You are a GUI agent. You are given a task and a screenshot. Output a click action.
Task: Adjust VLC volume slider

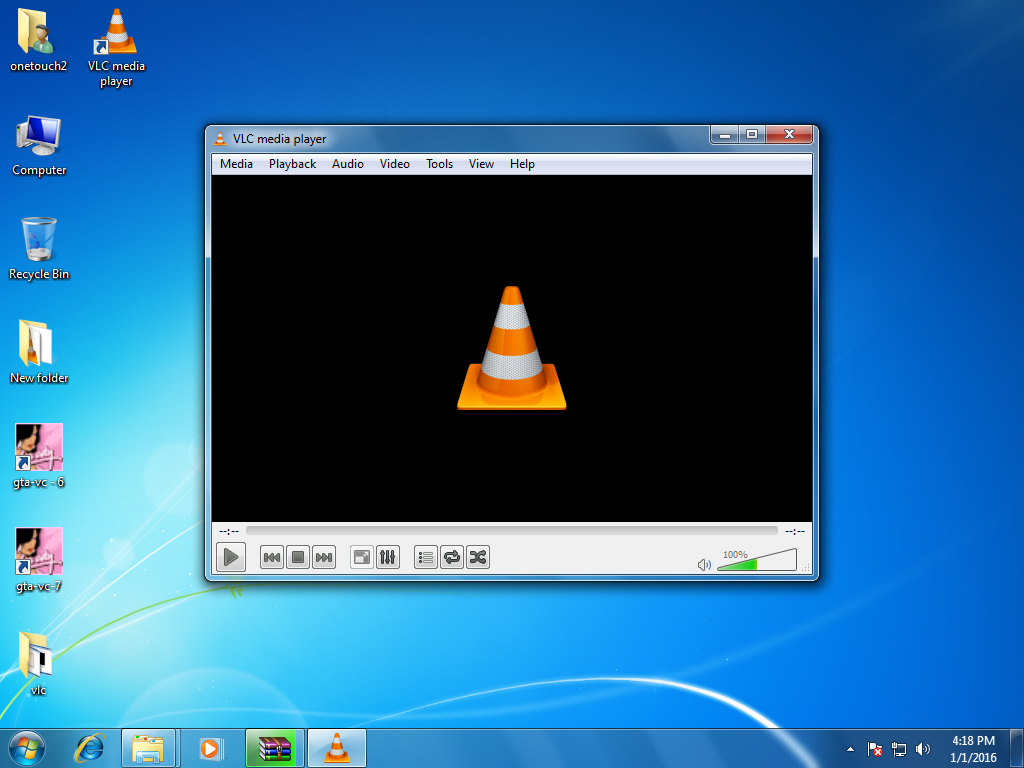point(757,560)
